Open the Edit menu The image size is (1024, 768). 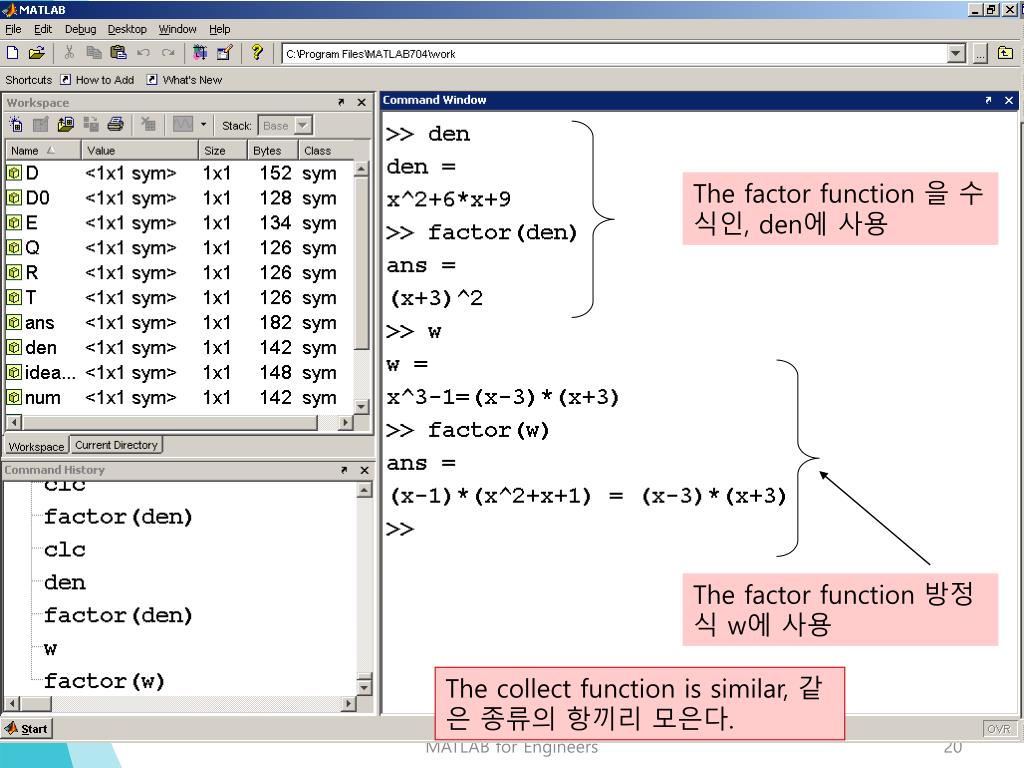coord(42,29)
